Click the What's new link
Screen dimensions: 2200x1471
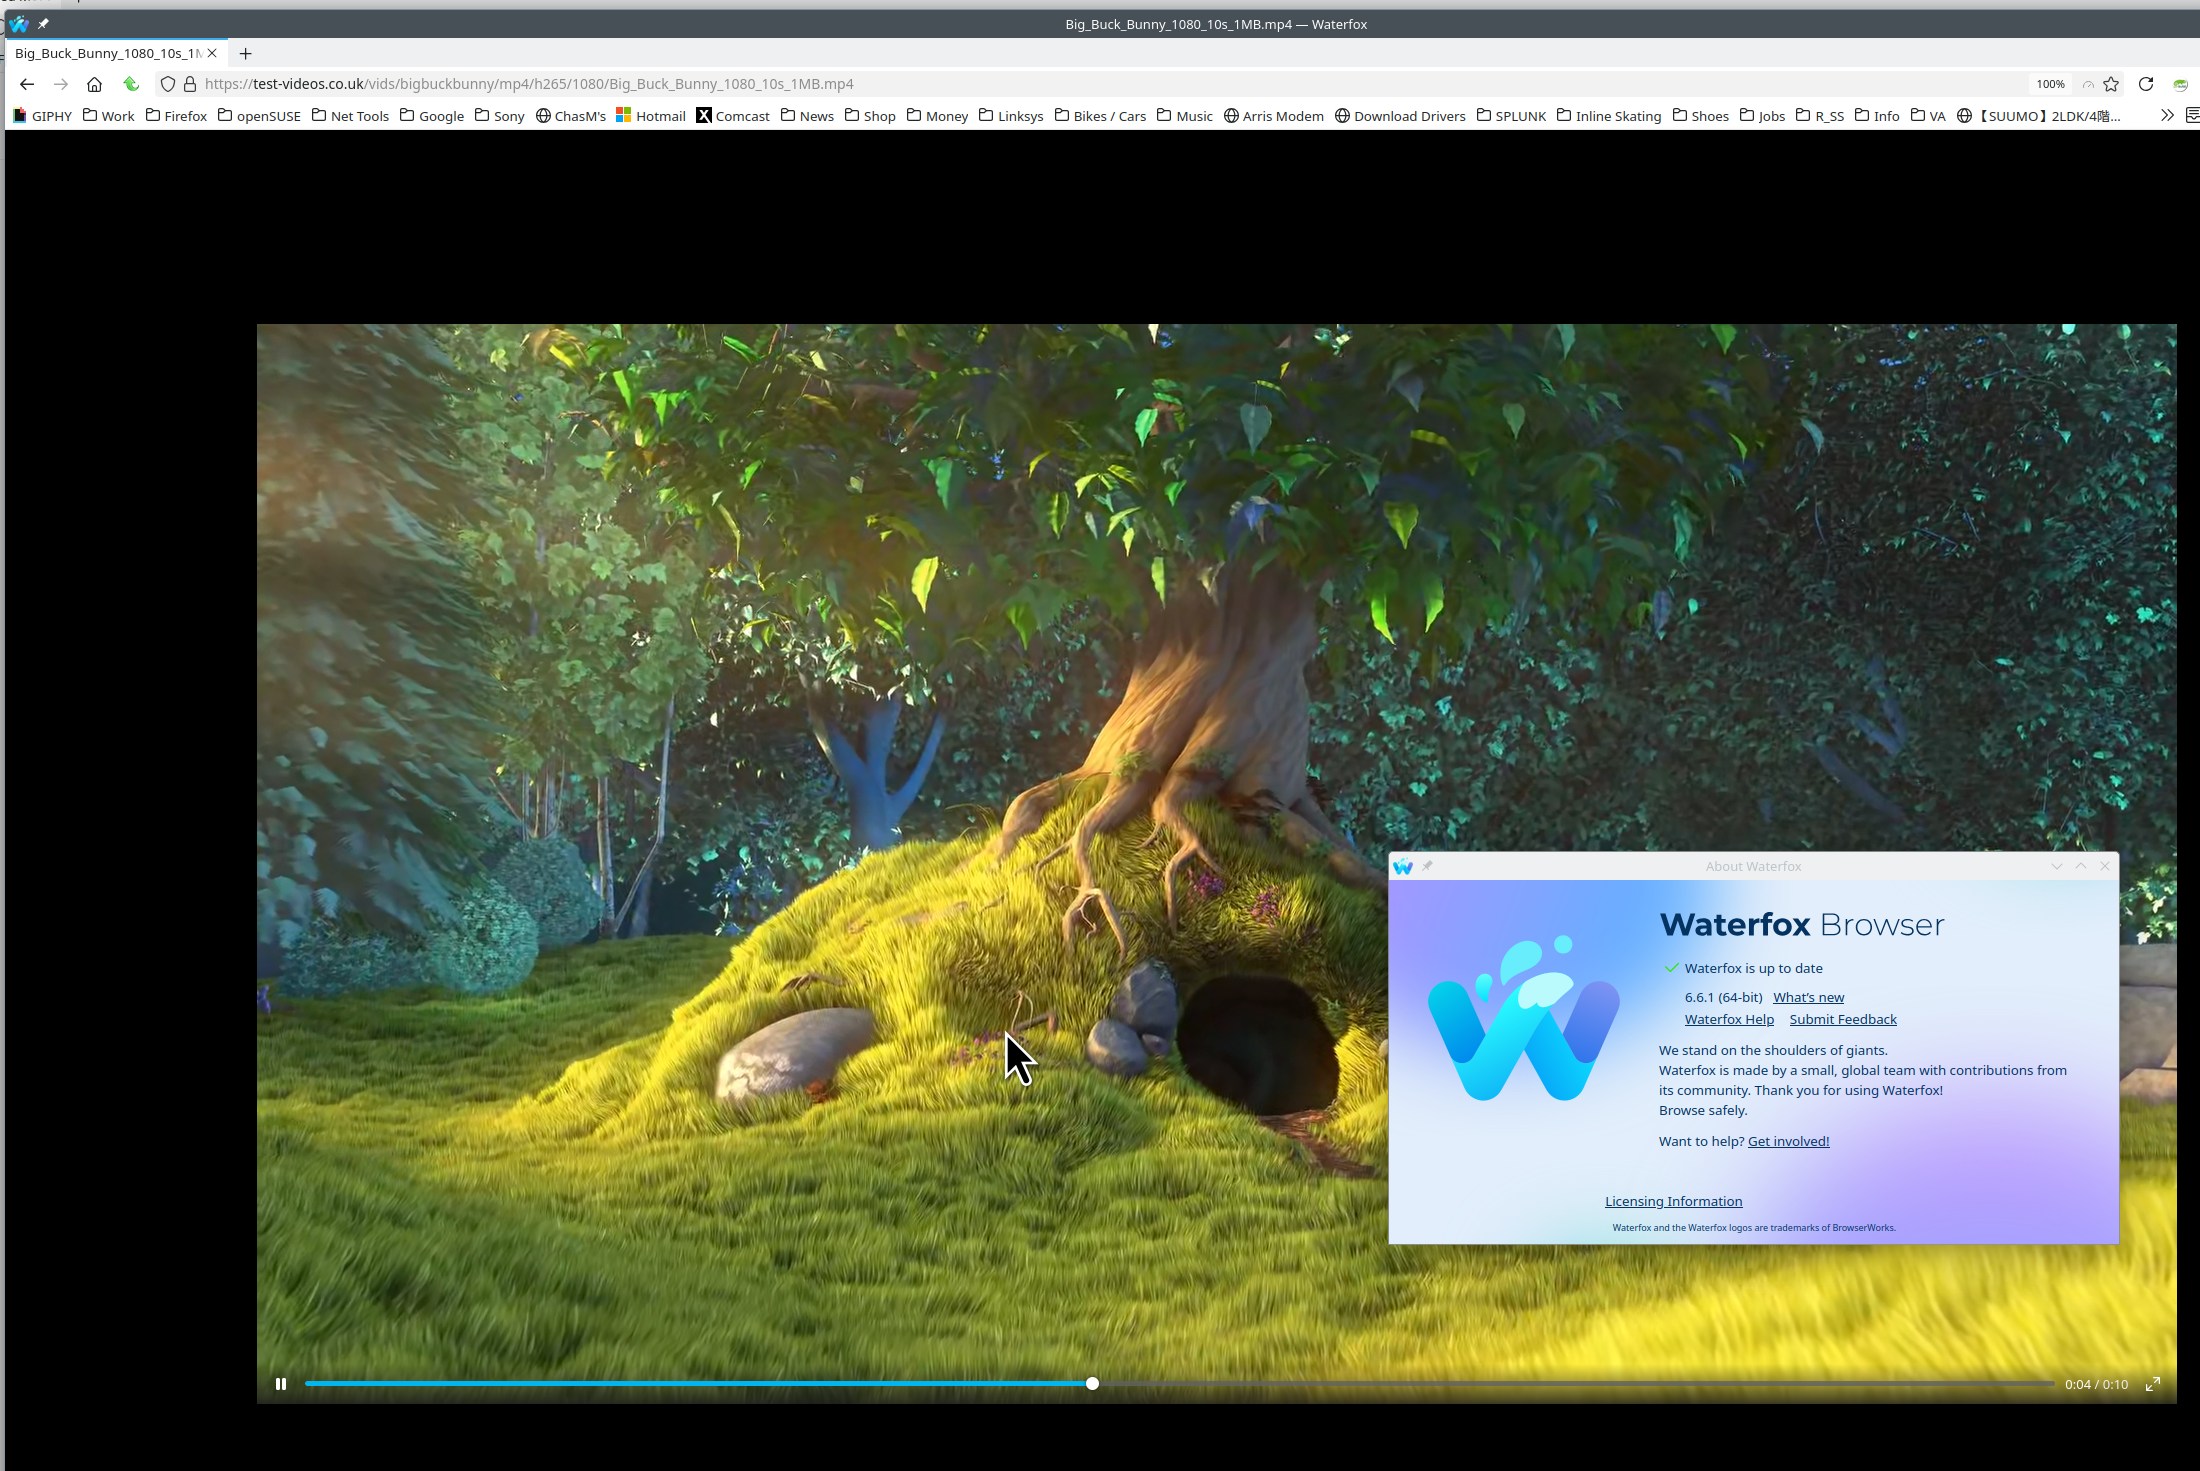(x=1808, y=997)
